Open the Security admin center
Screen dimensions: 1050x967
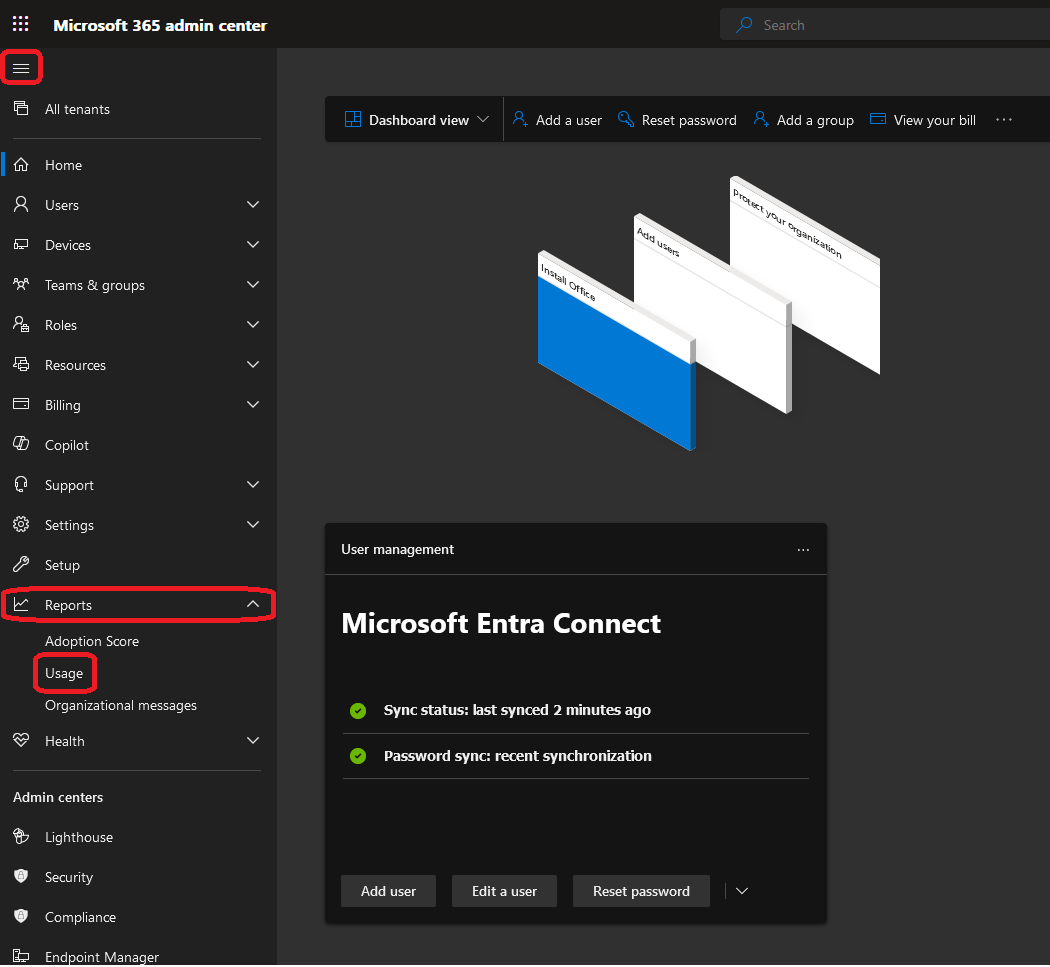click(x=69, y=877)
